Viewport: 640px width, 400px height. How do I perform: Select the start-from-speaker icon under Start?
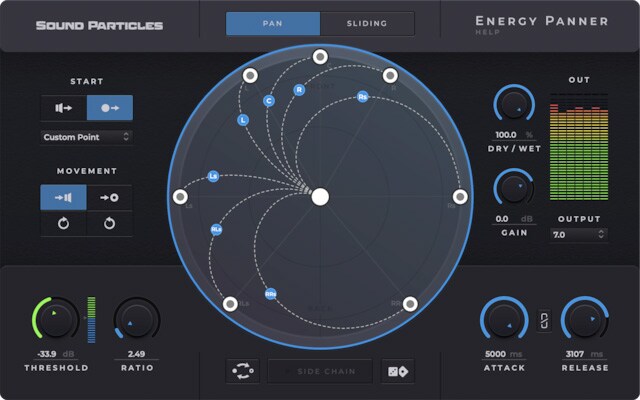tap(64, 108)
